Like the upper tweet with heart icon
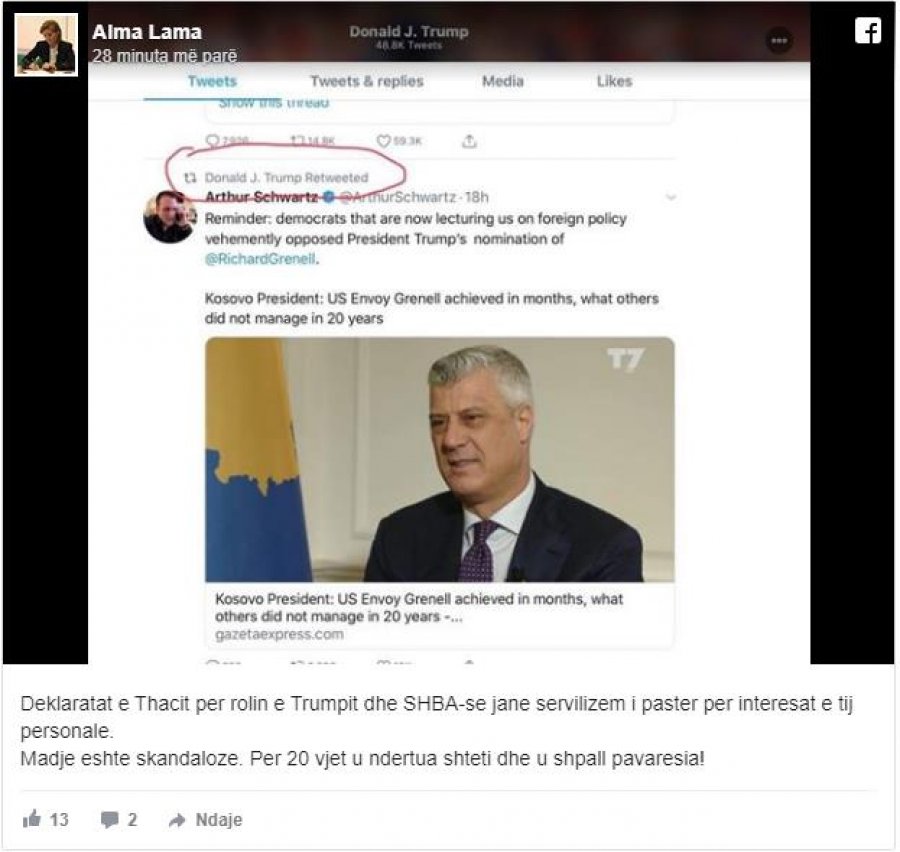The height and width of the screenshot is (852, 900). (383, 141)
